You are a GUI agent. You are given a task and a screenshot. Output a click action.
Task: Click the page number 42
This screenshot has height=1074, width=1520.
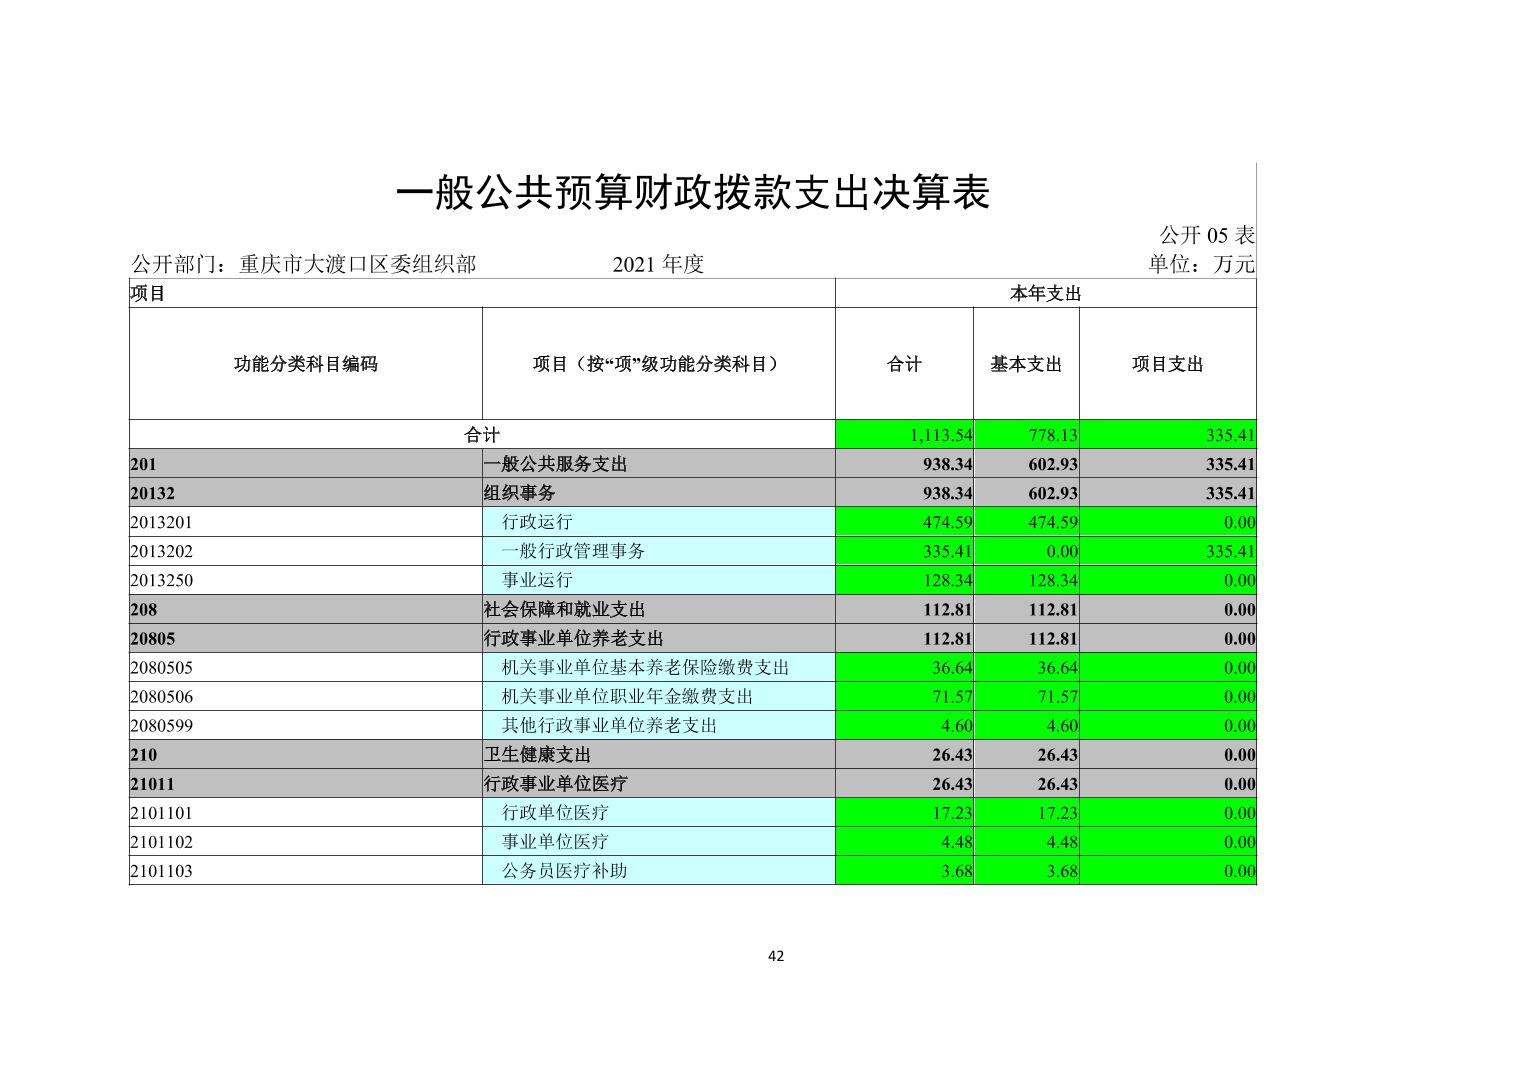776,956
